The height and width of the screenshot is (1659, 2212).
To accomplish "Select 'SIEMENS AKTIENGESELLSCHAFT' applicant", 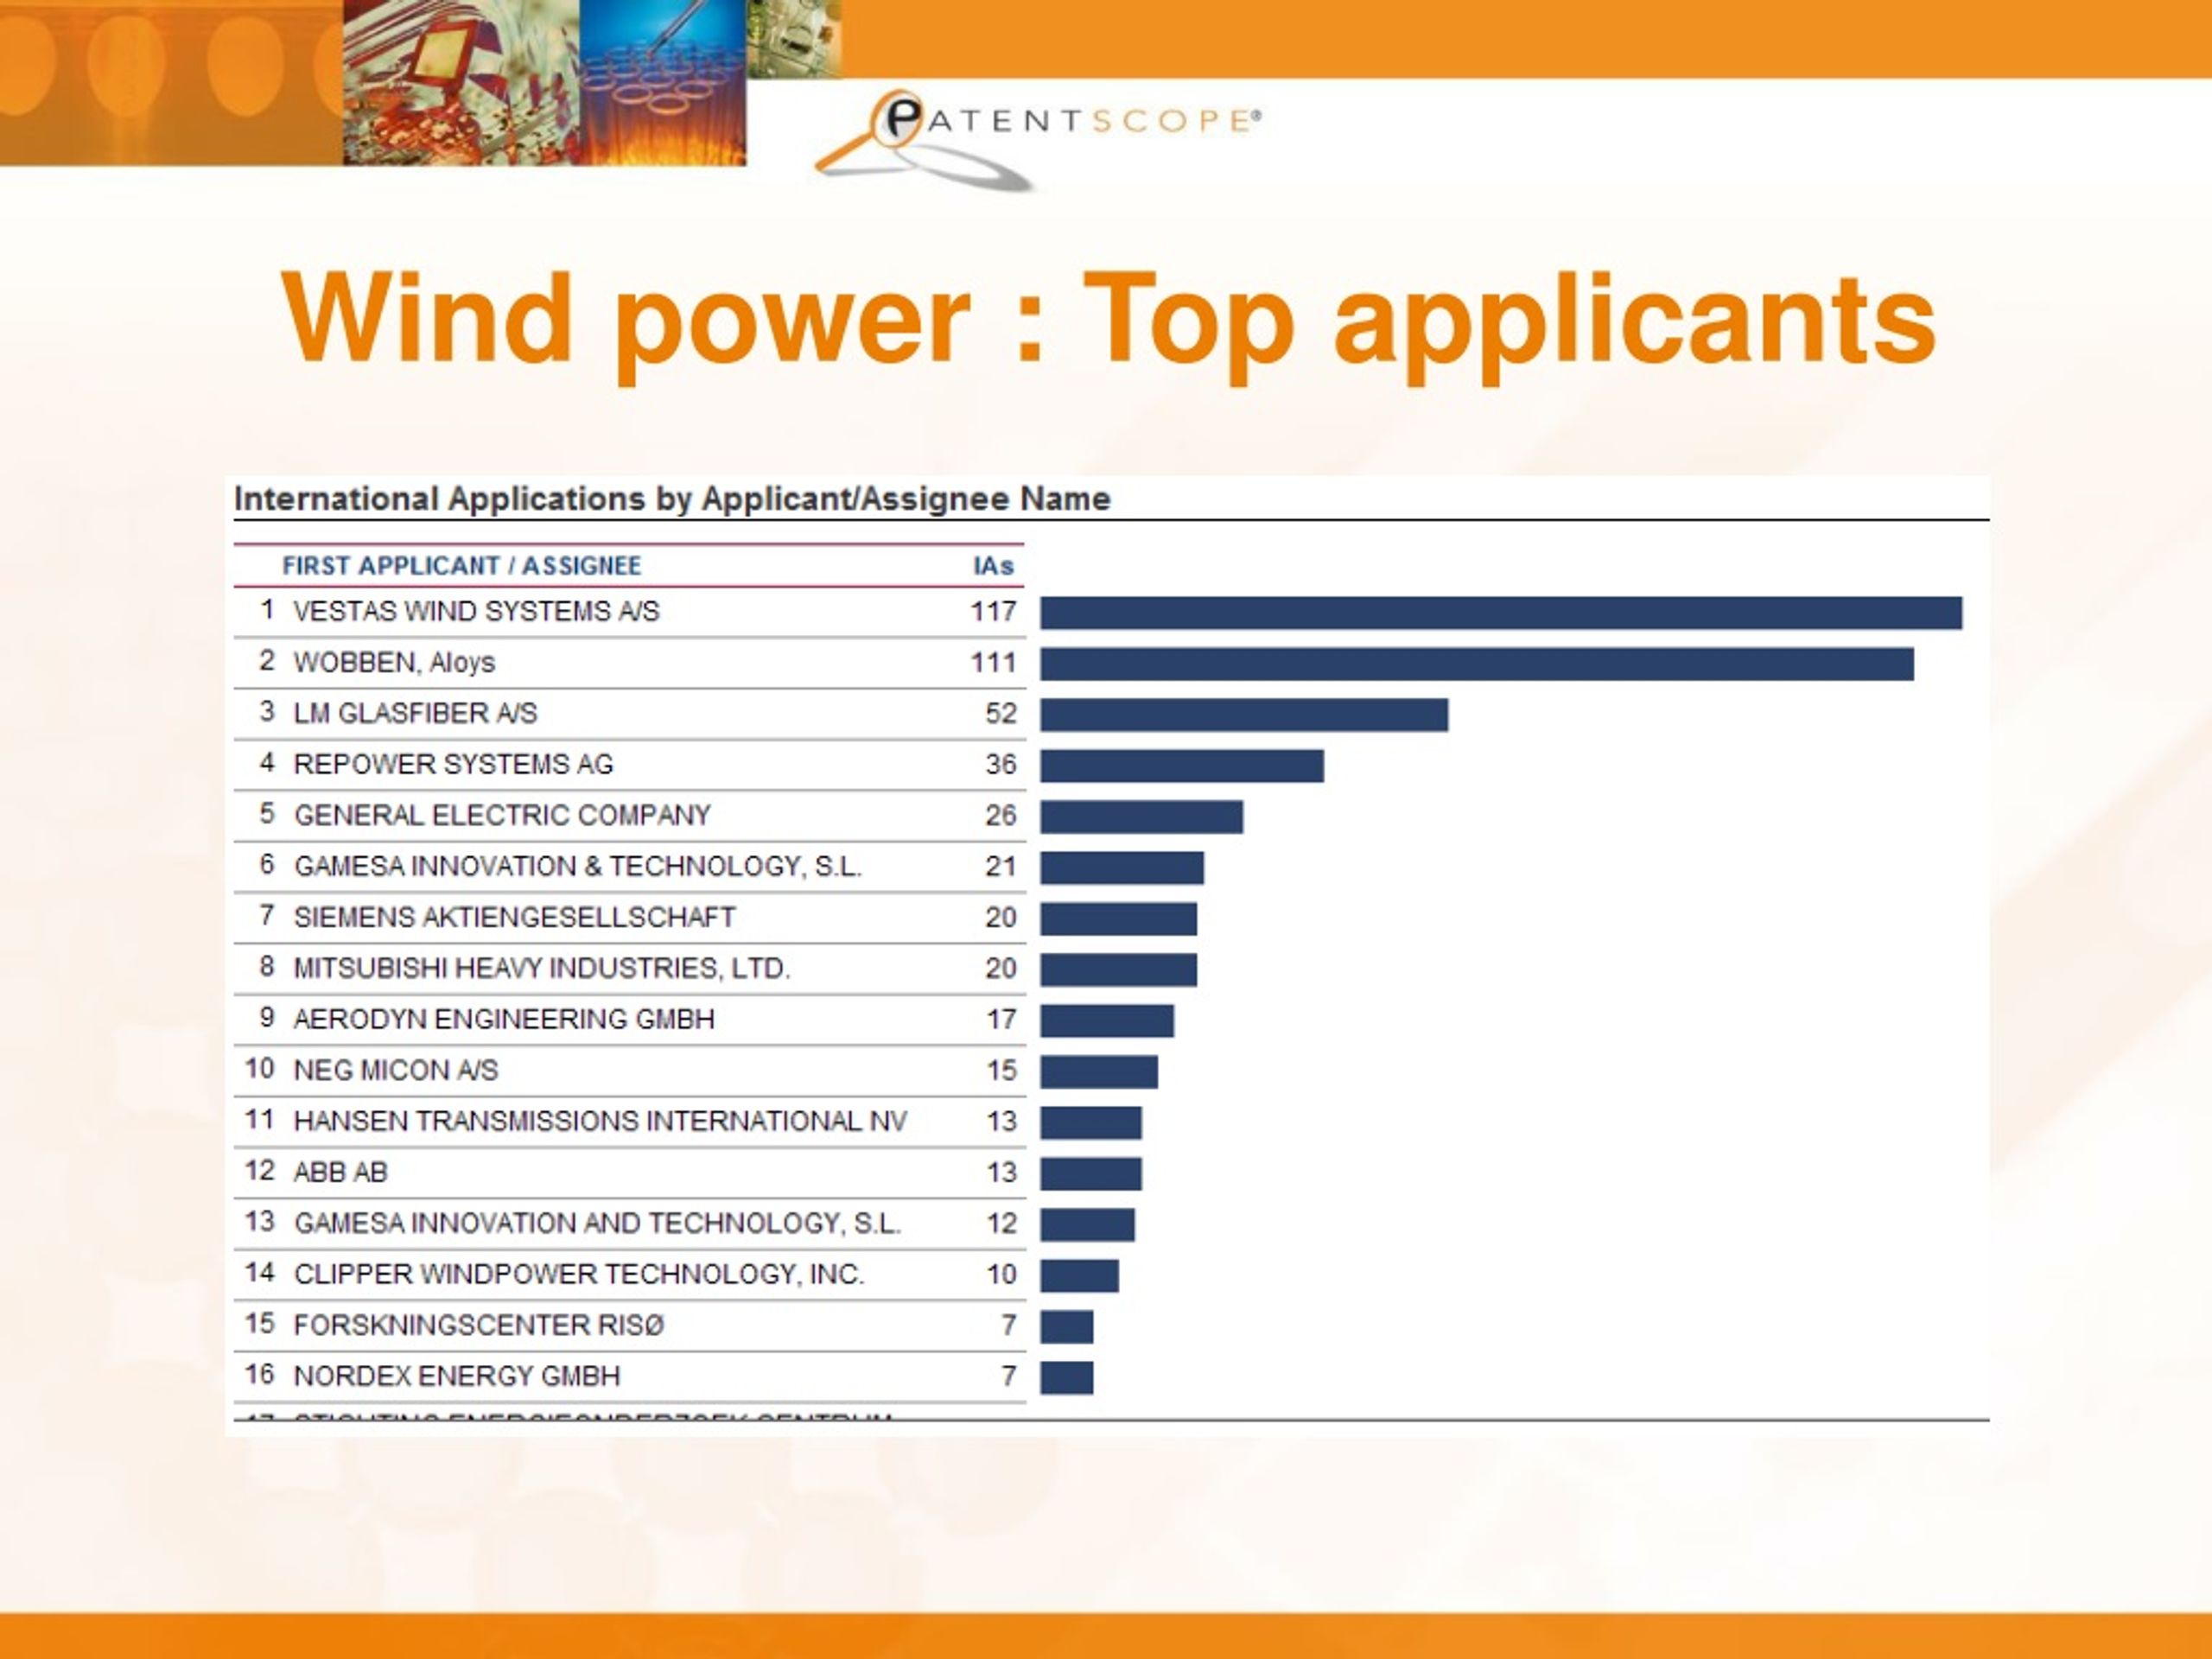I will [x=514, y=917].
